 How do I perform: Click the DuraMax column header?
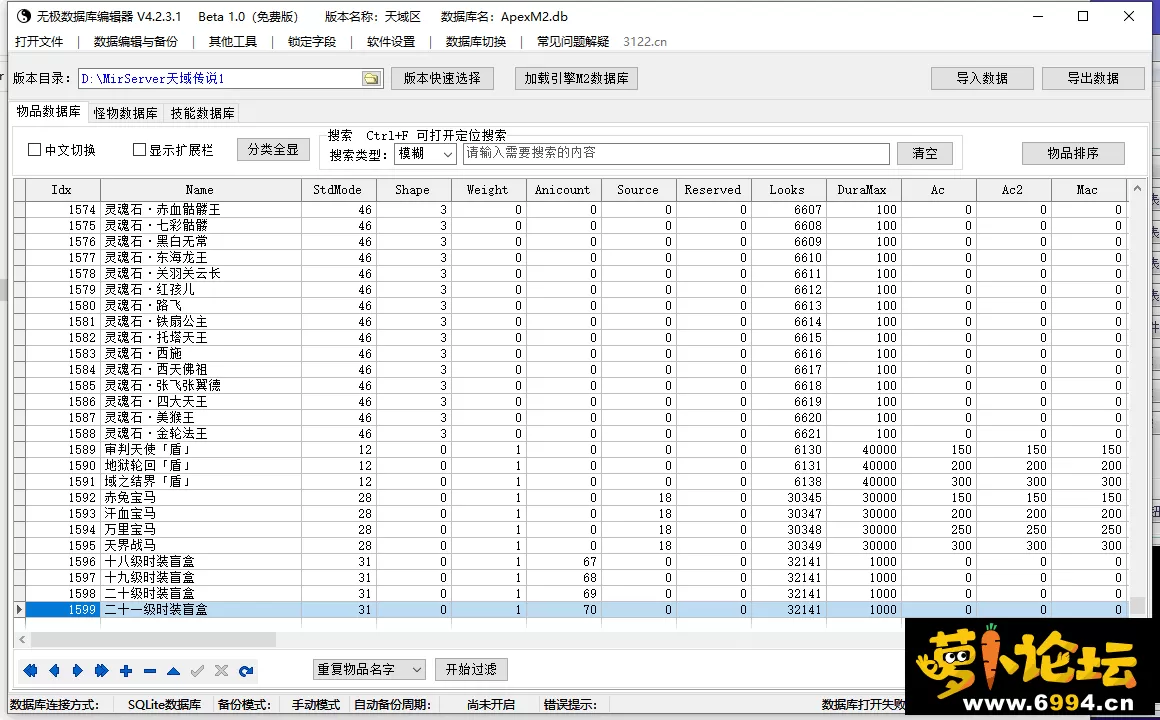click(863, 190)
